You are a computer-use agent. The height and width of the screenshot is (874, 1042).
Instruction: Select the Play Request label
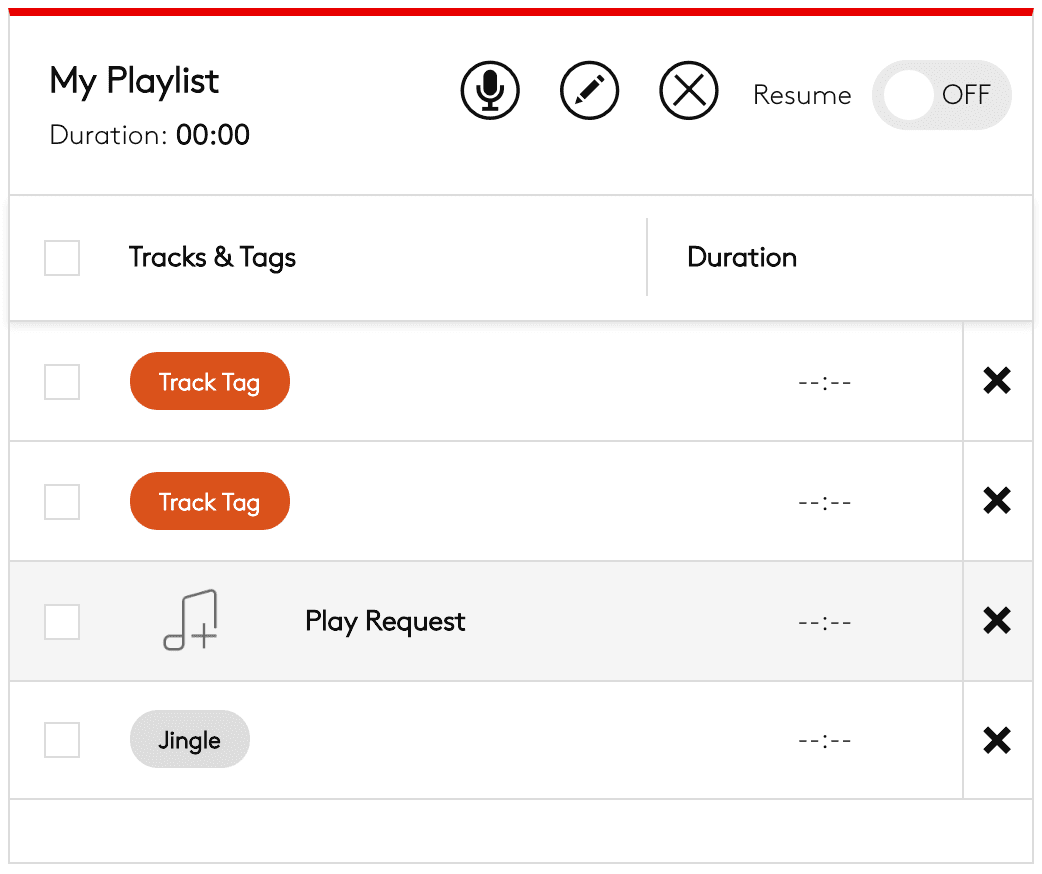pos(385,622)
